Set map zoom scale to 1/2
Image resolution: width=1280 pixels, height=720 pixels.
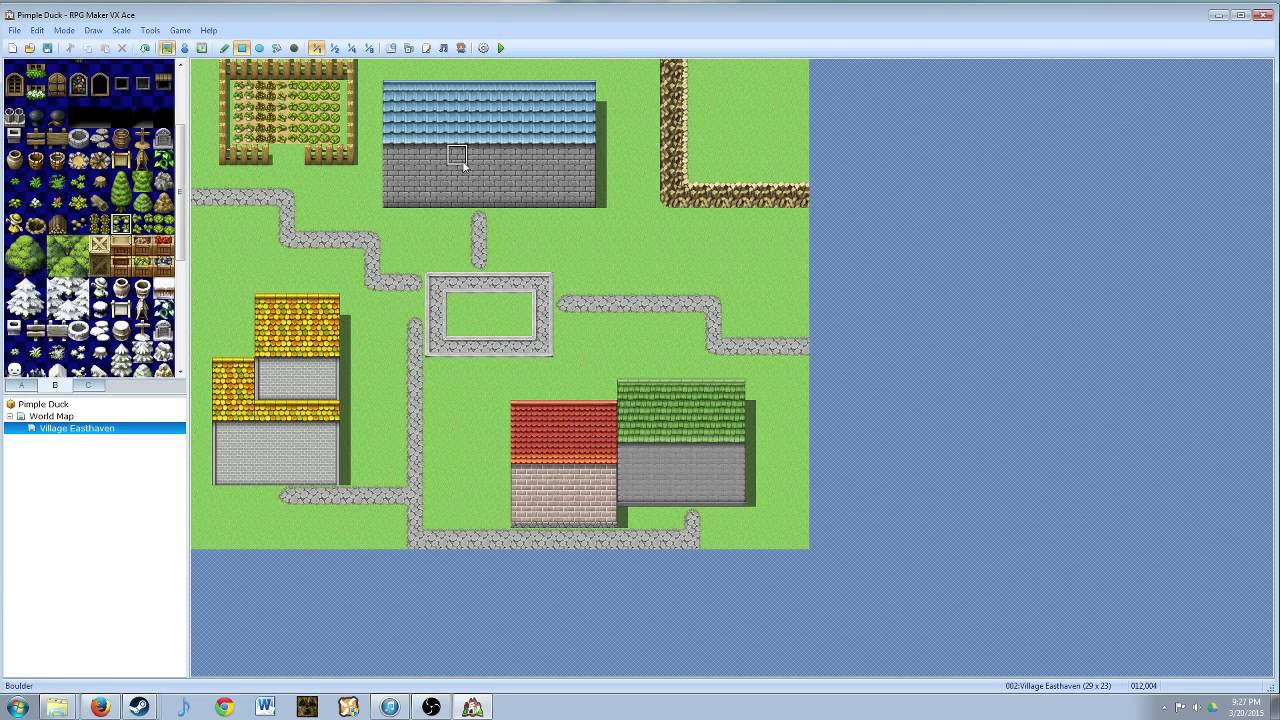tap(334, 48)
